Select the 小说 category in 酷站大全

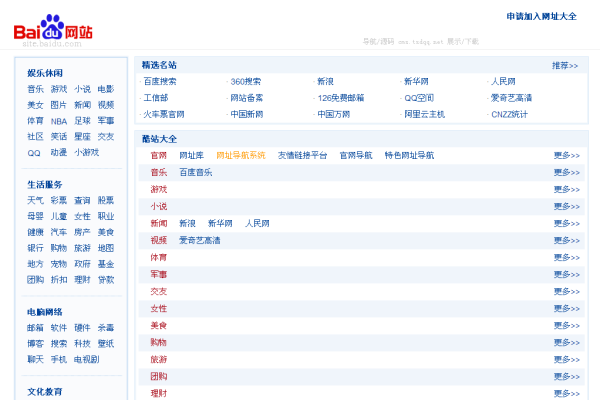click(x=159, y=207)
